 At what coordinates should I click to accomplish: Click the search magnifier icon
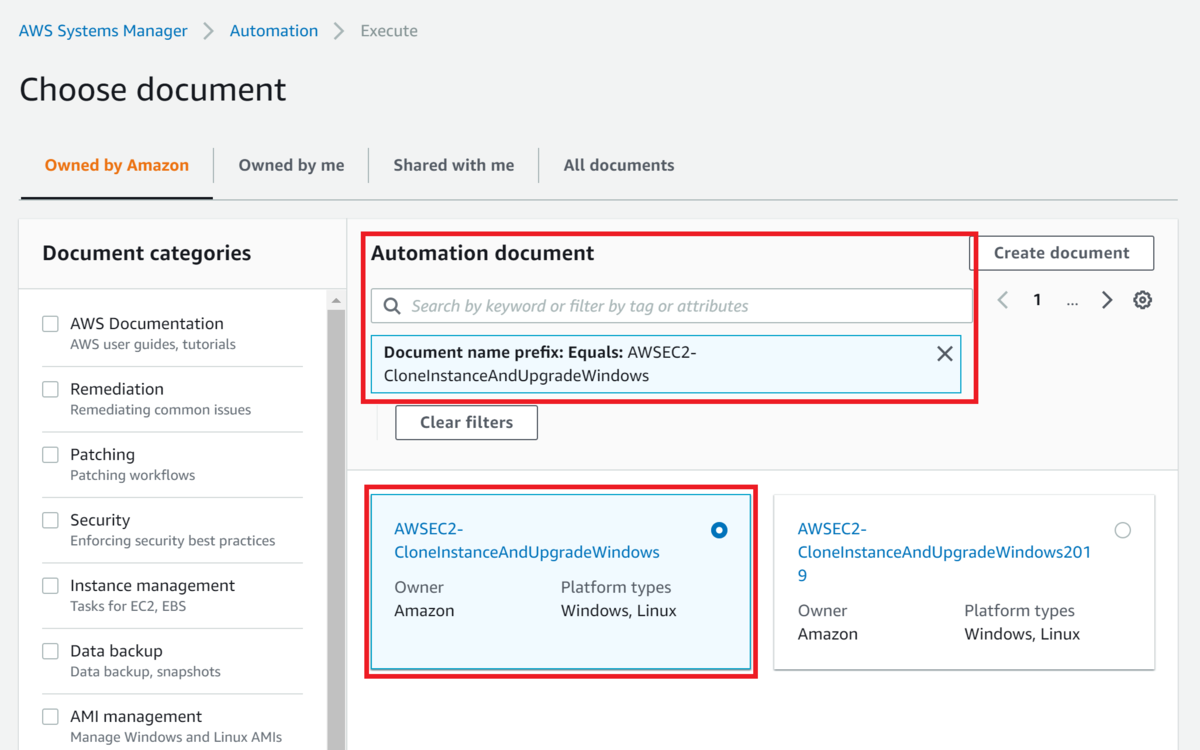pos(393,306)
